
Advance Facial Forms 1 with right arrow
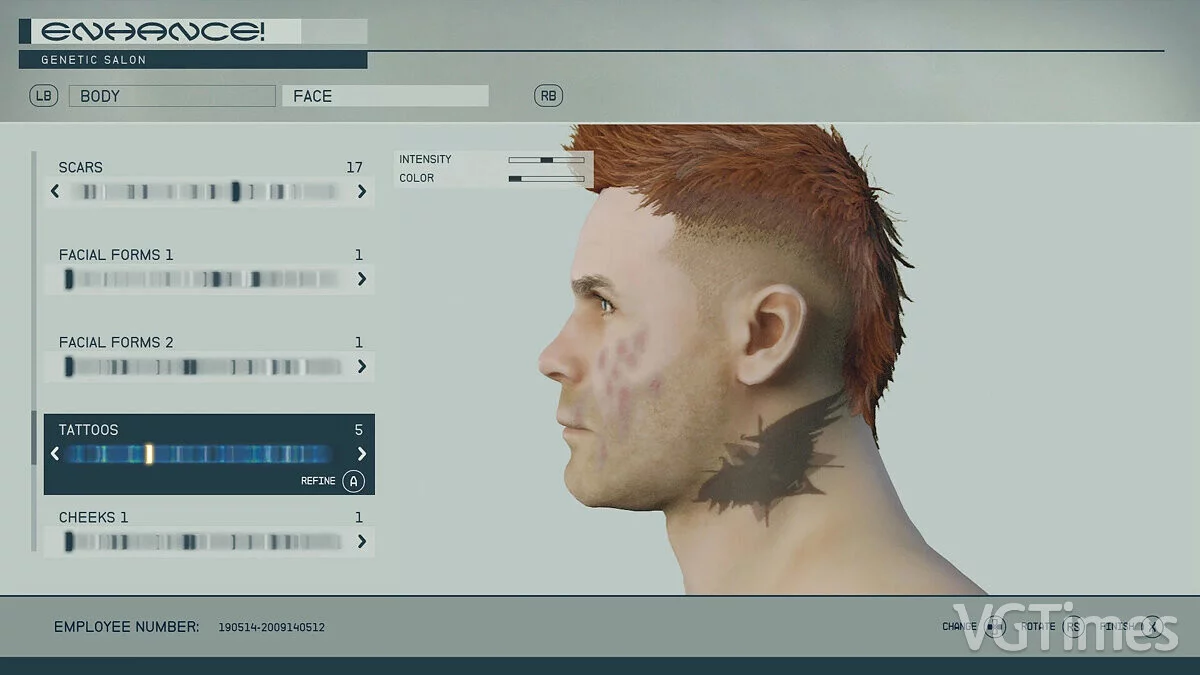pyautogui.click(x=362, y=279)
